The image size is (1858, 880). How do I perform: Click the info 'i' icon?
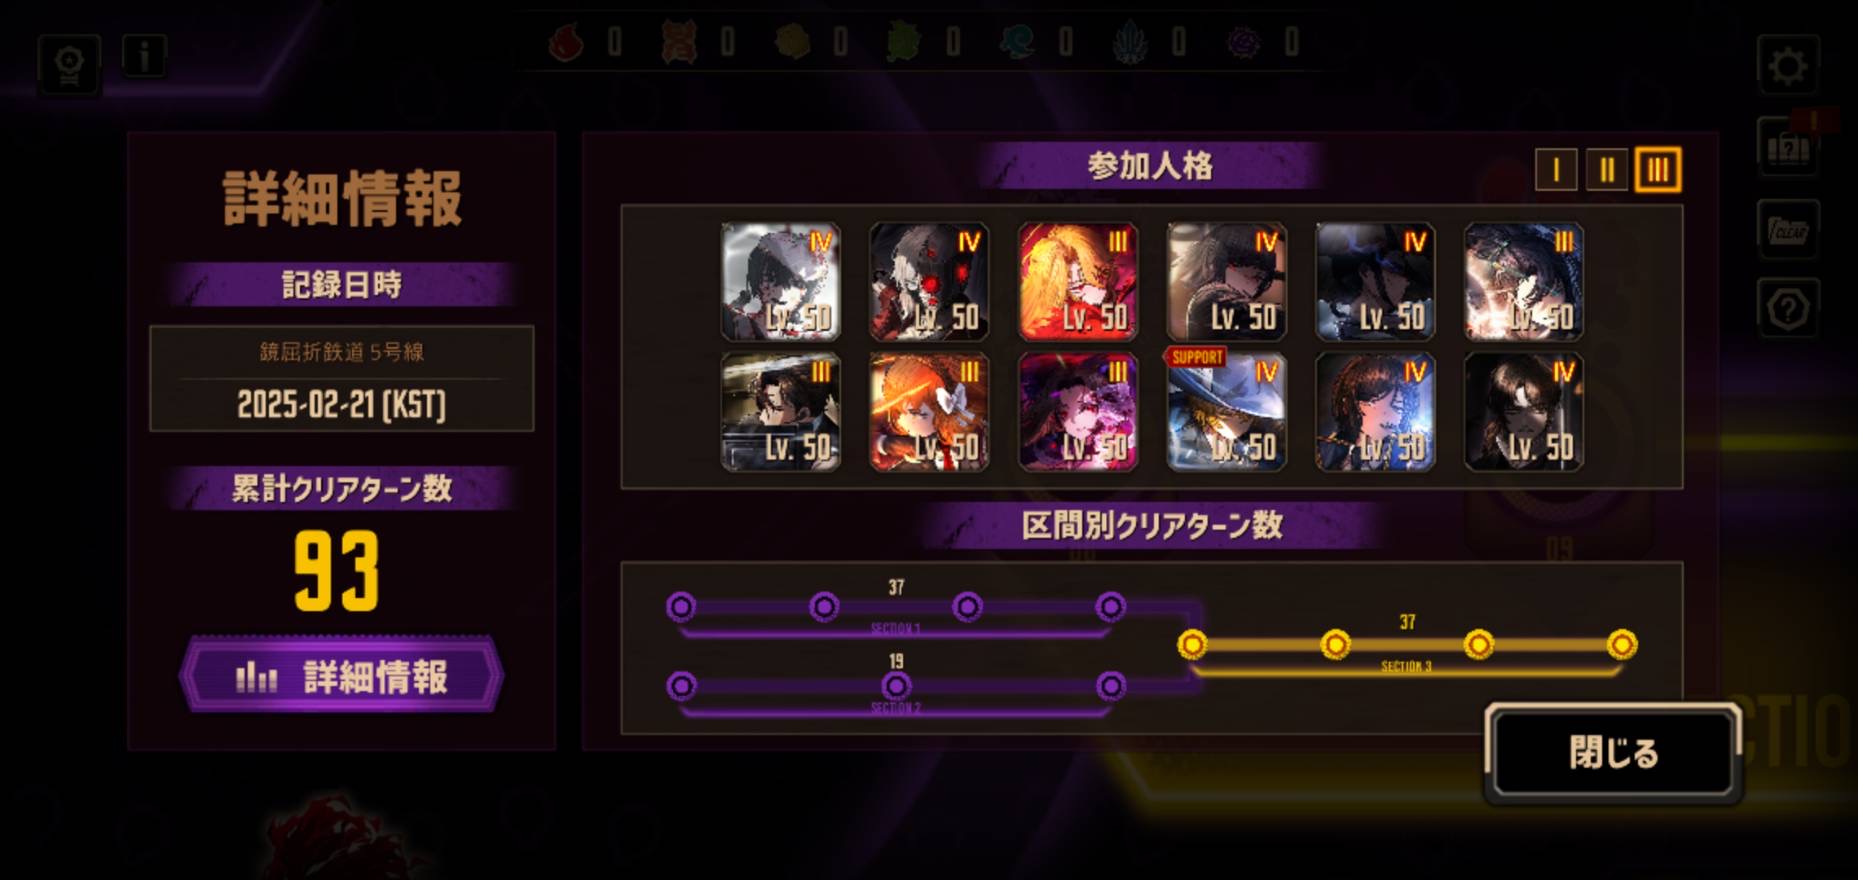click(x=144, y=56)
